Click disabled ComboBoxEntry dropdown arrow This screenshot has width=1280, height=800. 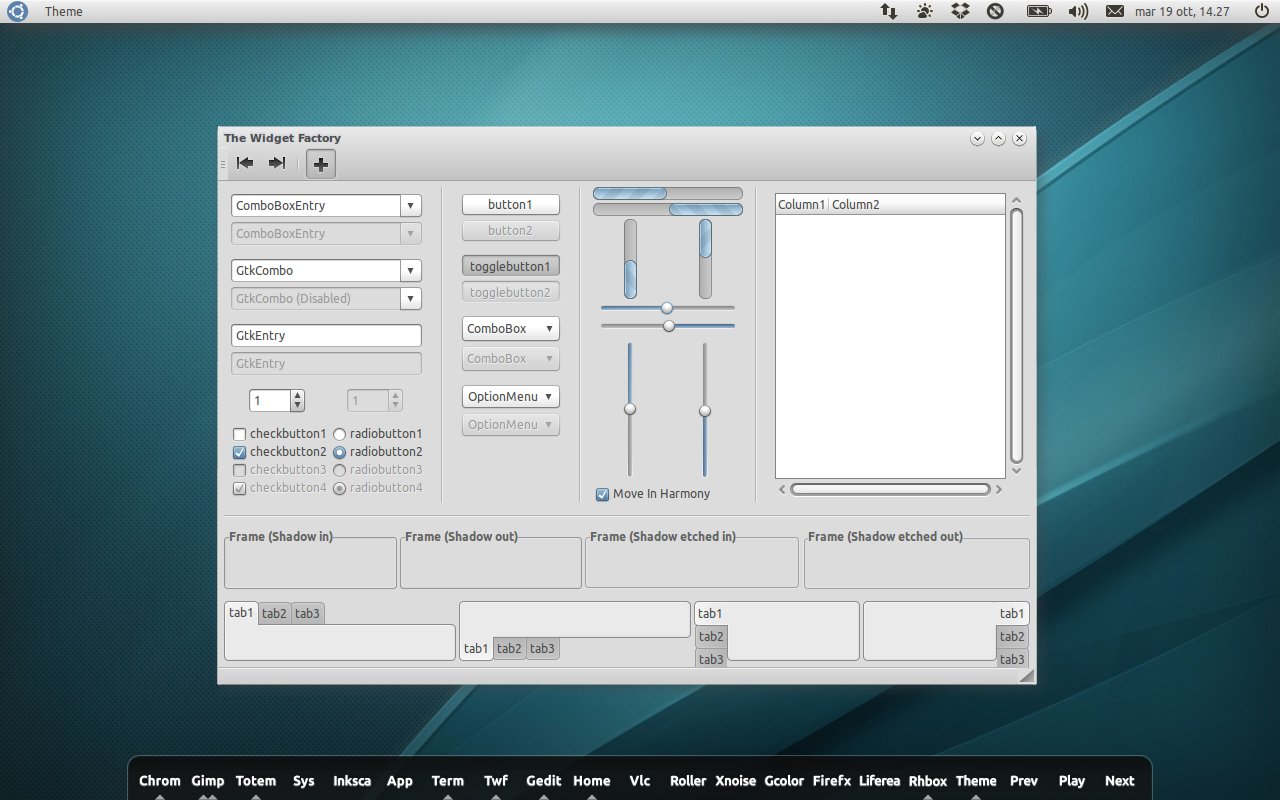click(410, 233)
